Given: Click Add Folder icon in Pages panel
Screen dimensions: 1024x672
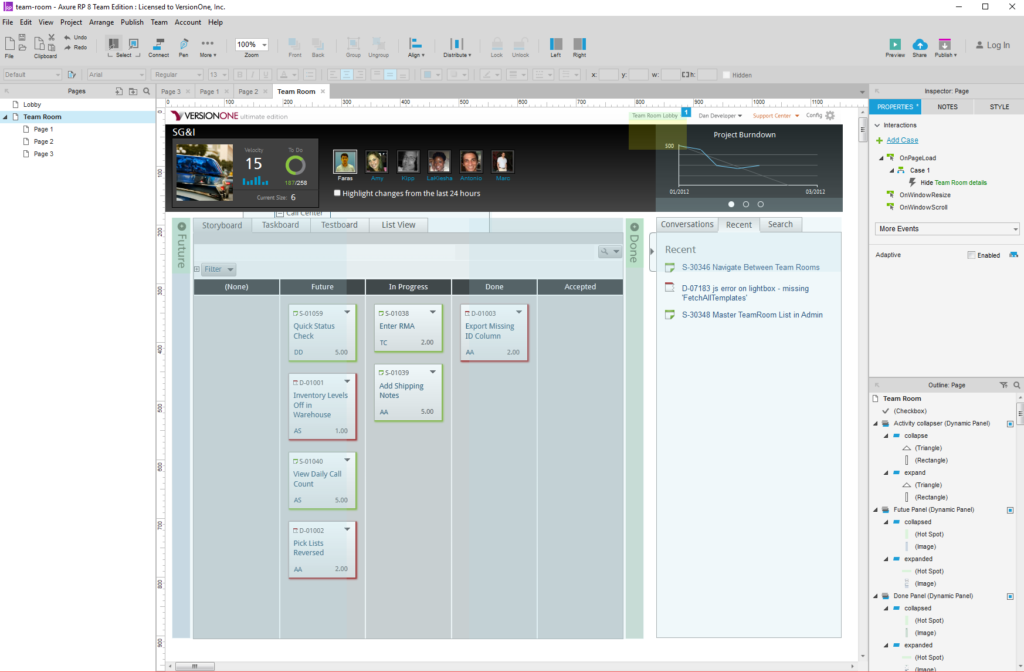Looking at the screenshot, I should [x=133, y=91].
